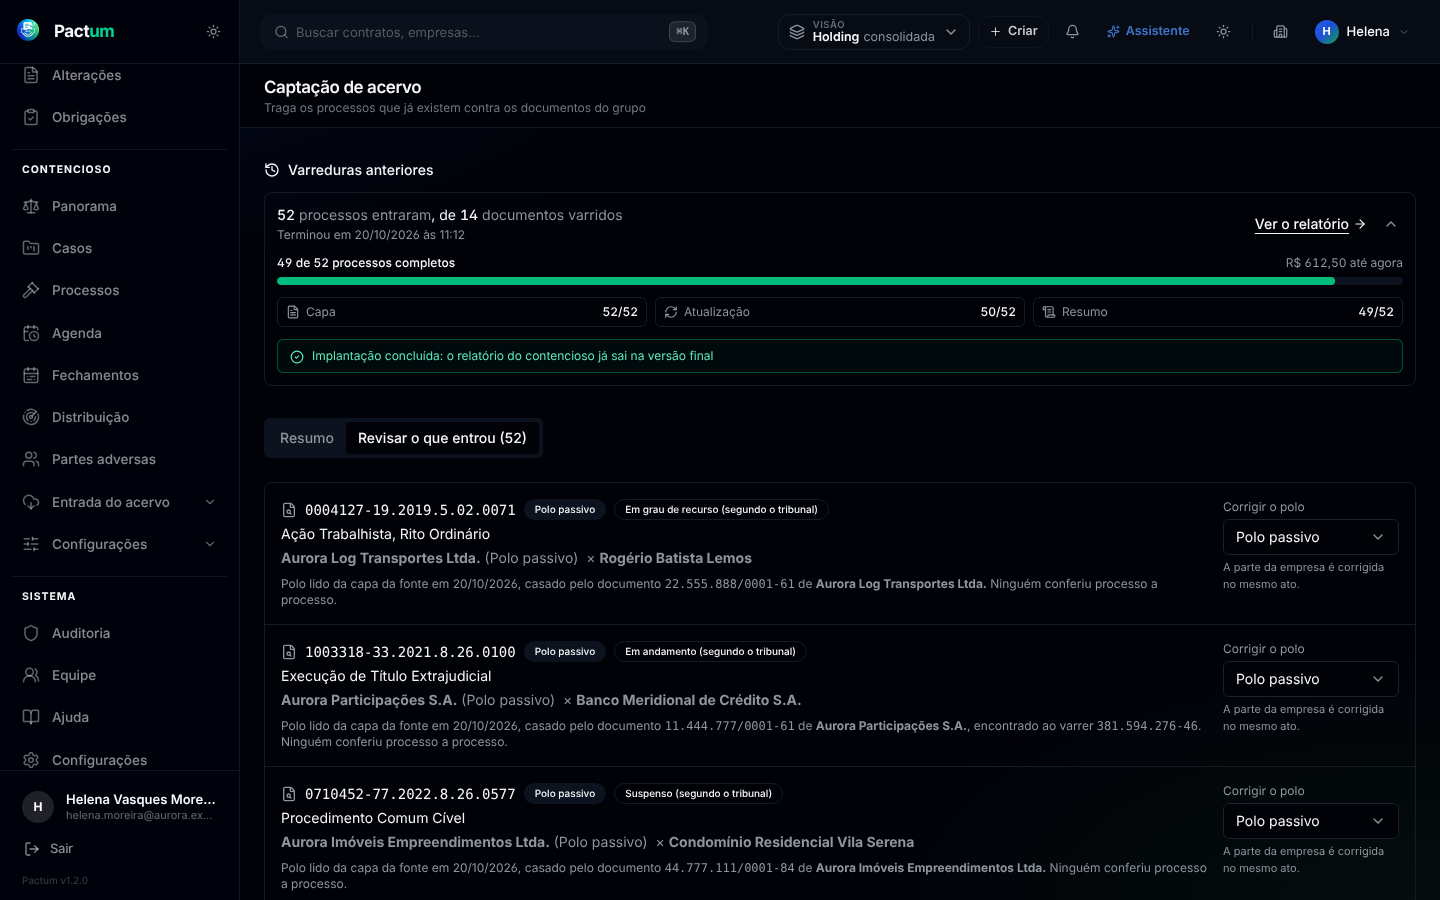The image size is (1440, 900).
Task: Open Fechamentos icon in sidebar
Action: point(31,375)
